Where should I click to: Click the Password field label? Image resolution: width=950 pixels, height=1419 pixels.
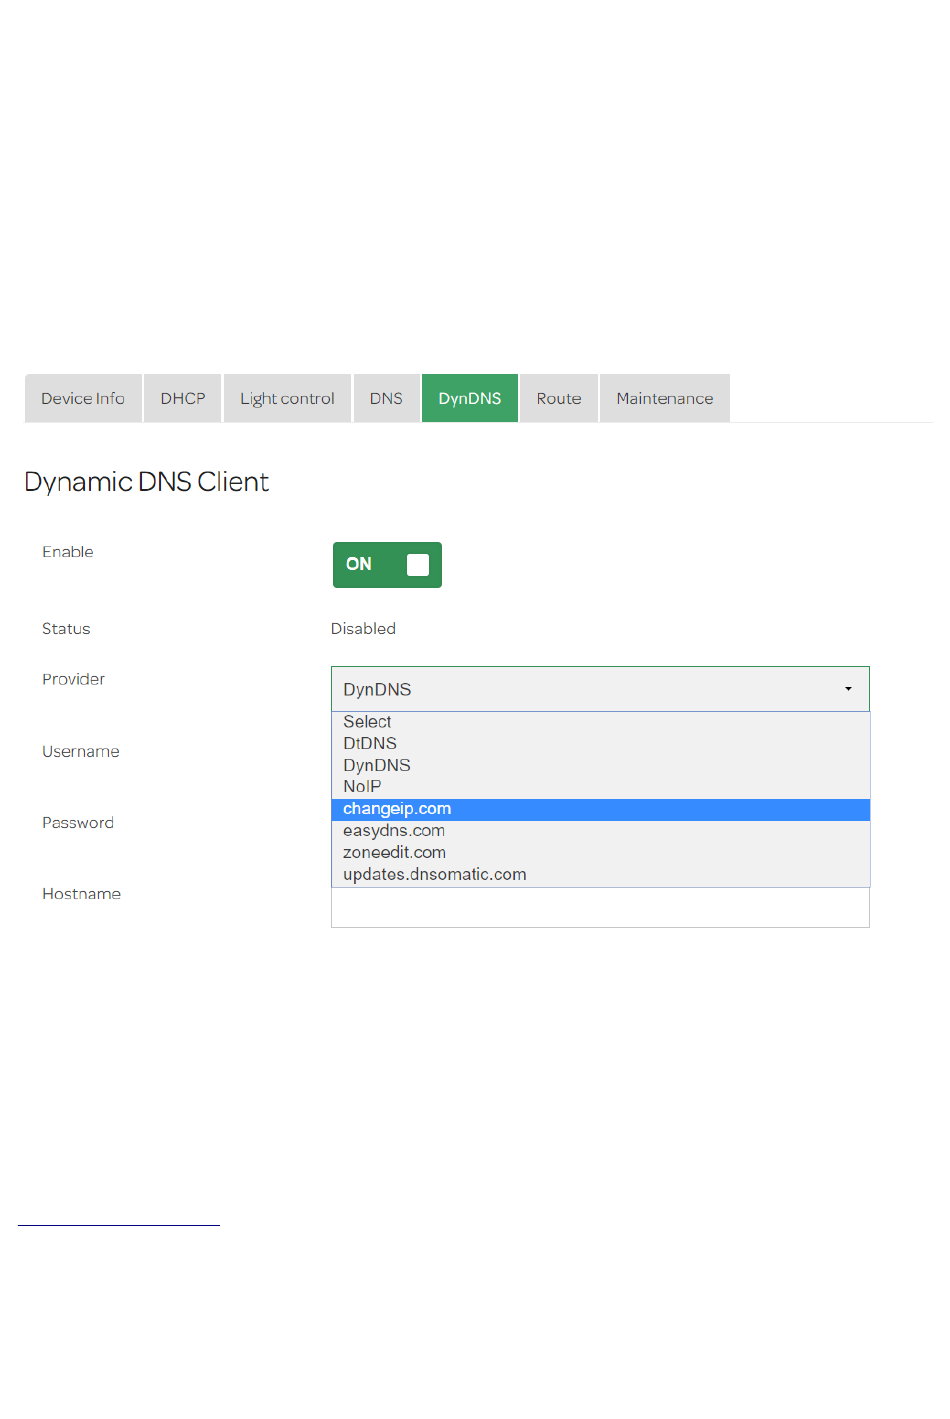[x=78, y=823]
